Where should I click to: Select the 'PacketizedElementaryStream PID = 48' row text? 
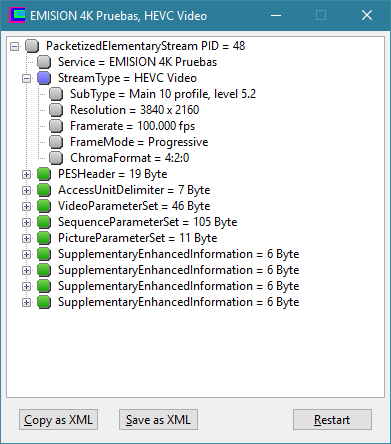pos(146,46)
